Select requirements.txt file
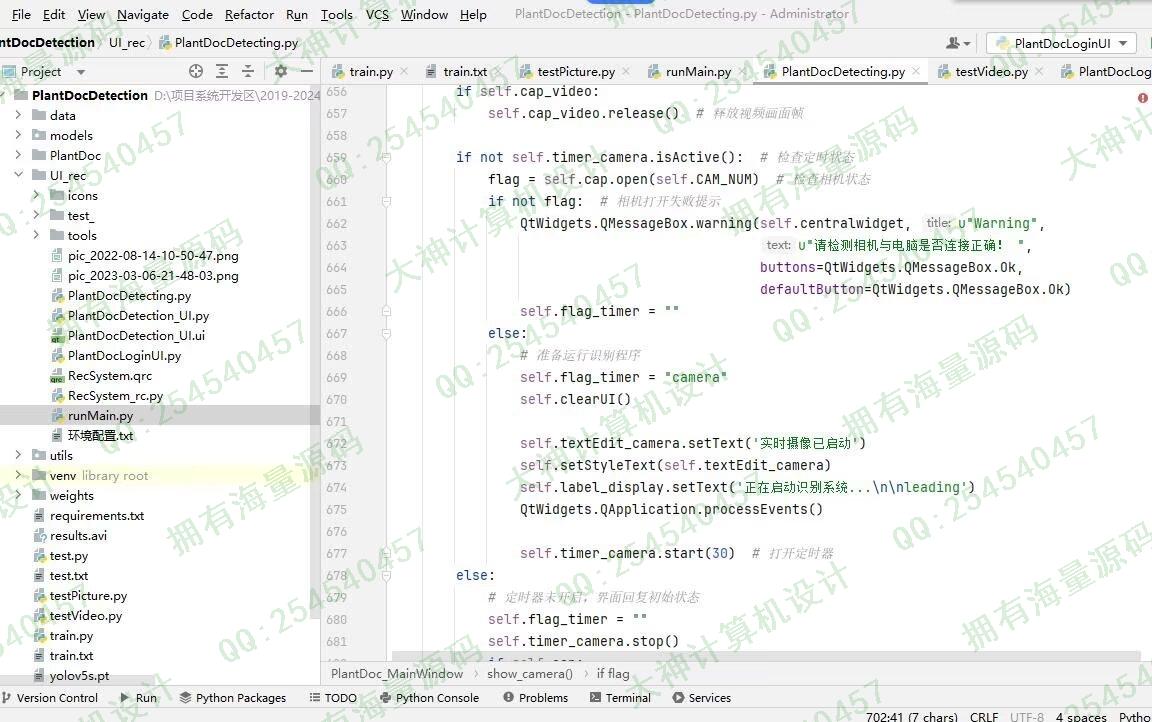The width and height of the screenshot is (1152, 722). click(96, 516)
